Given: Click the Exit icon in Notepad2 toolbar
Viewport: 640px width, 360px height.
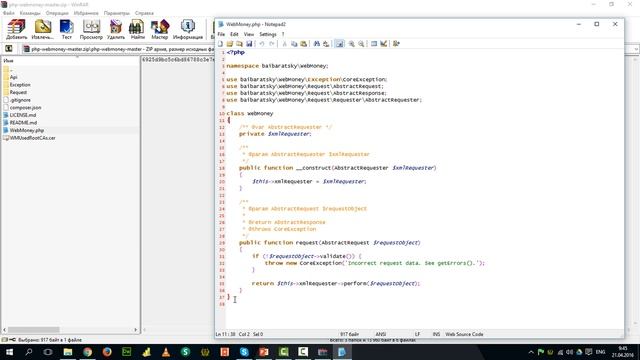Looking at the screenshot, I should [x=396, y=44].
